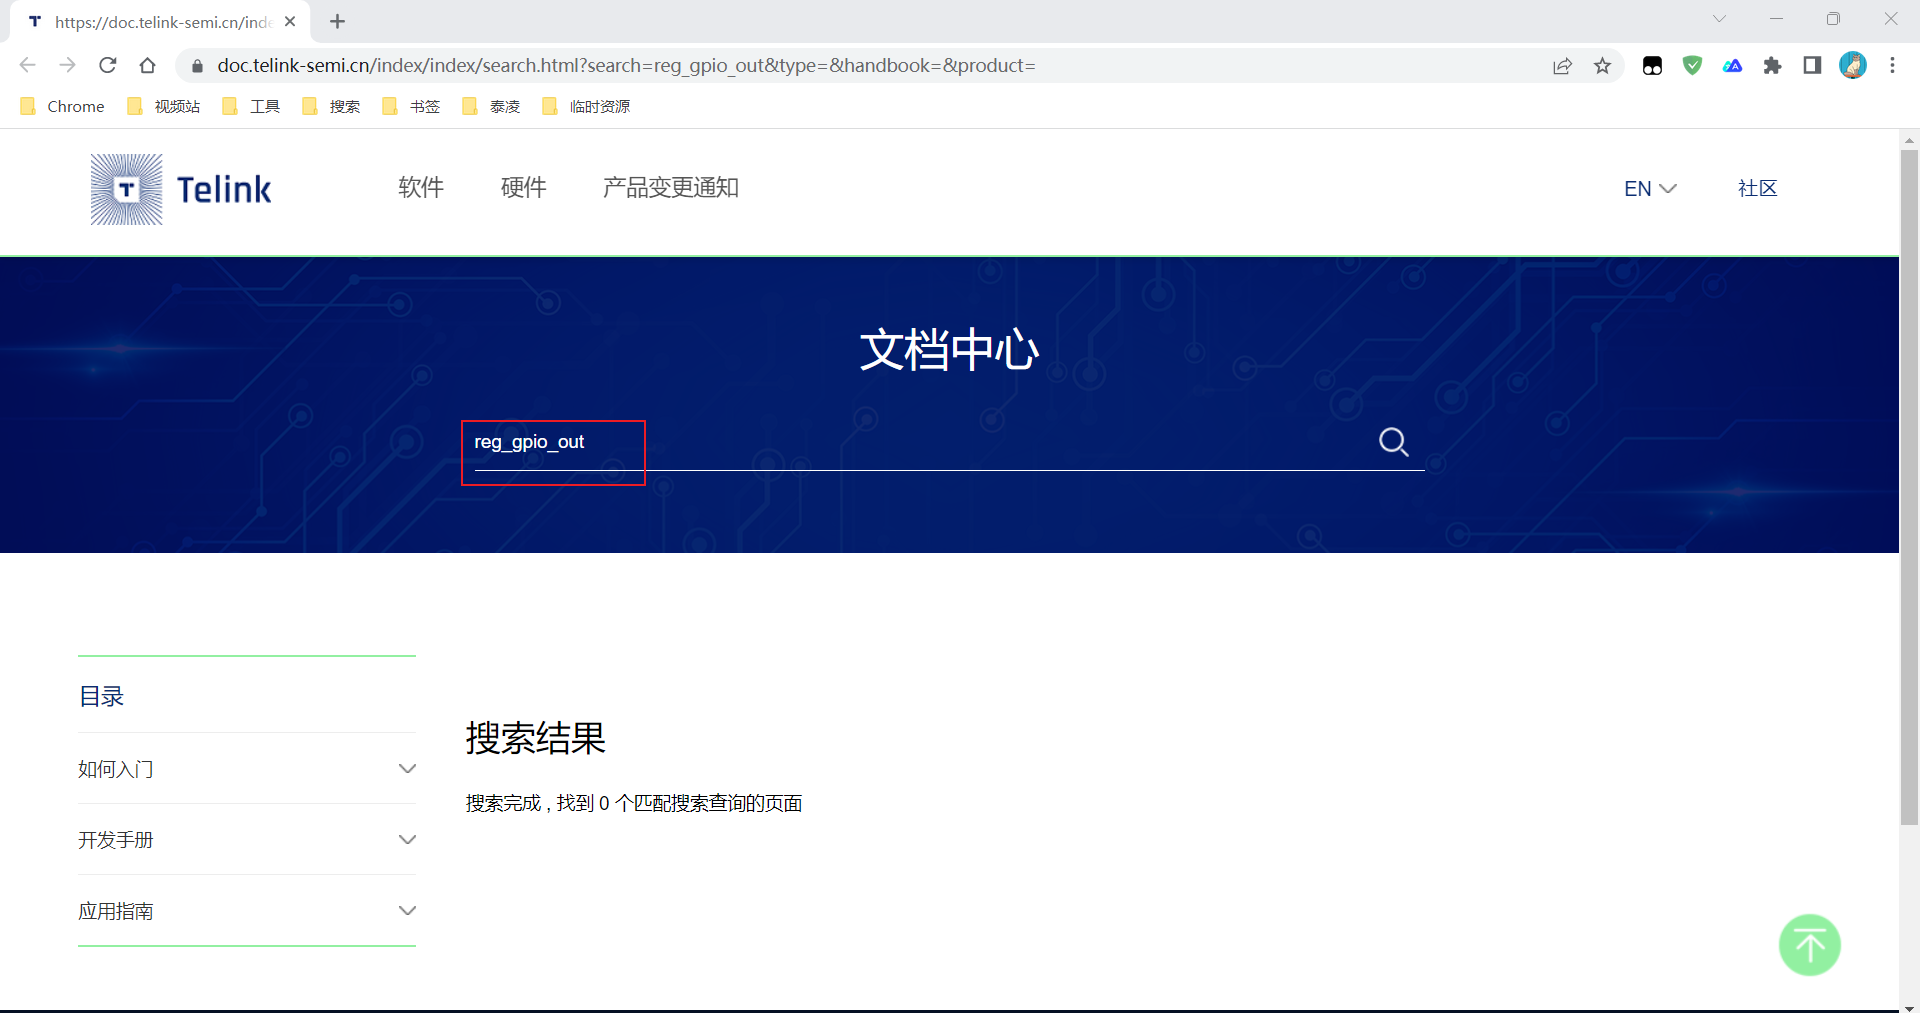
Task: Click the black extension icon in toolbar
Action: [1652, 66]
